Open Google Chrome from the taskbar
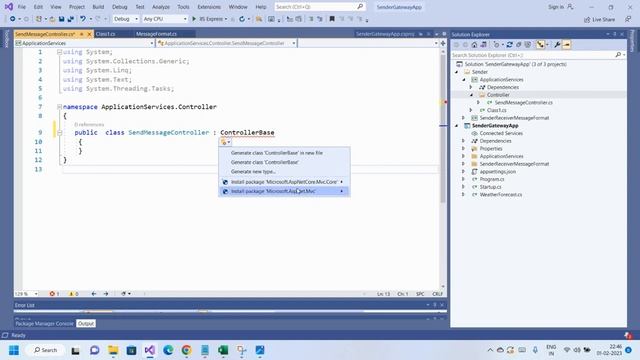The image size is (640, 360). pos(187,350)
